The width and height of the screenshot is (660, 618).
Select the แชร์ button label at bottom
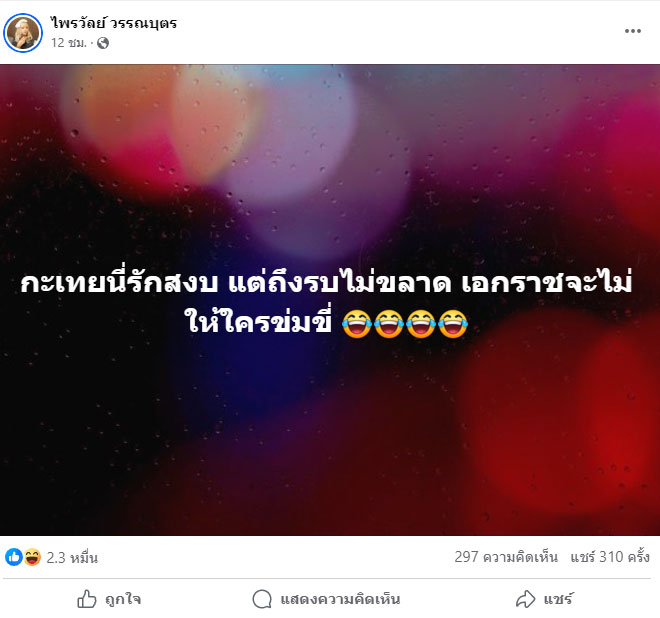(x=558, y=599)
